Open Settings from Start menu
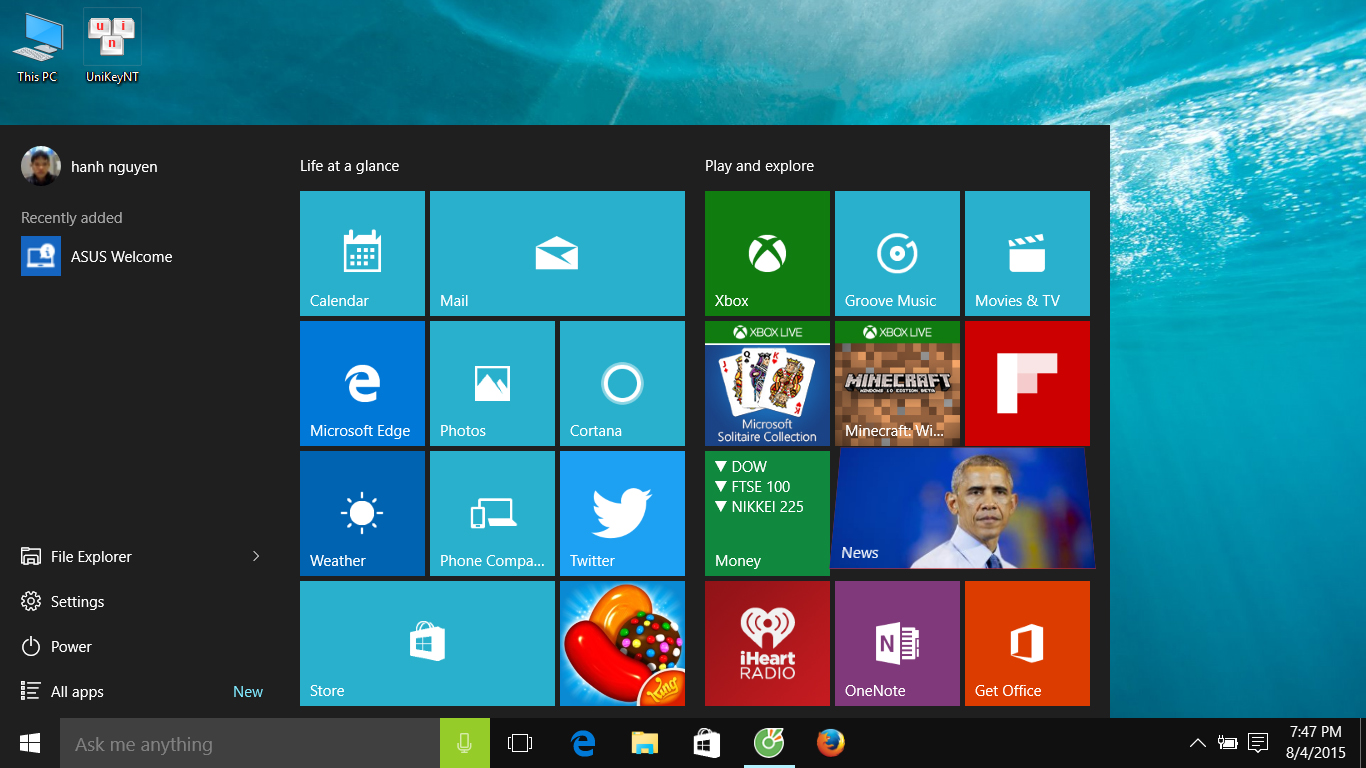This screenshot has width=1366, height=768. (77, 601)
